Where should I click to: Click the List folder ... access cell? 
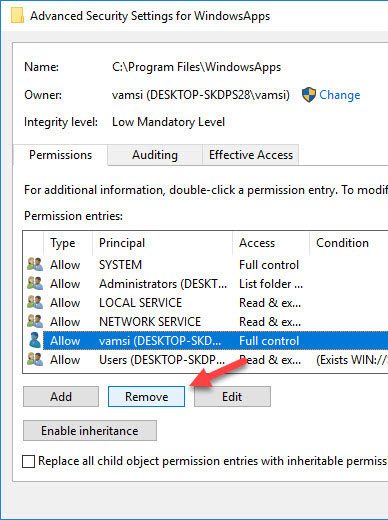(271, 284)
